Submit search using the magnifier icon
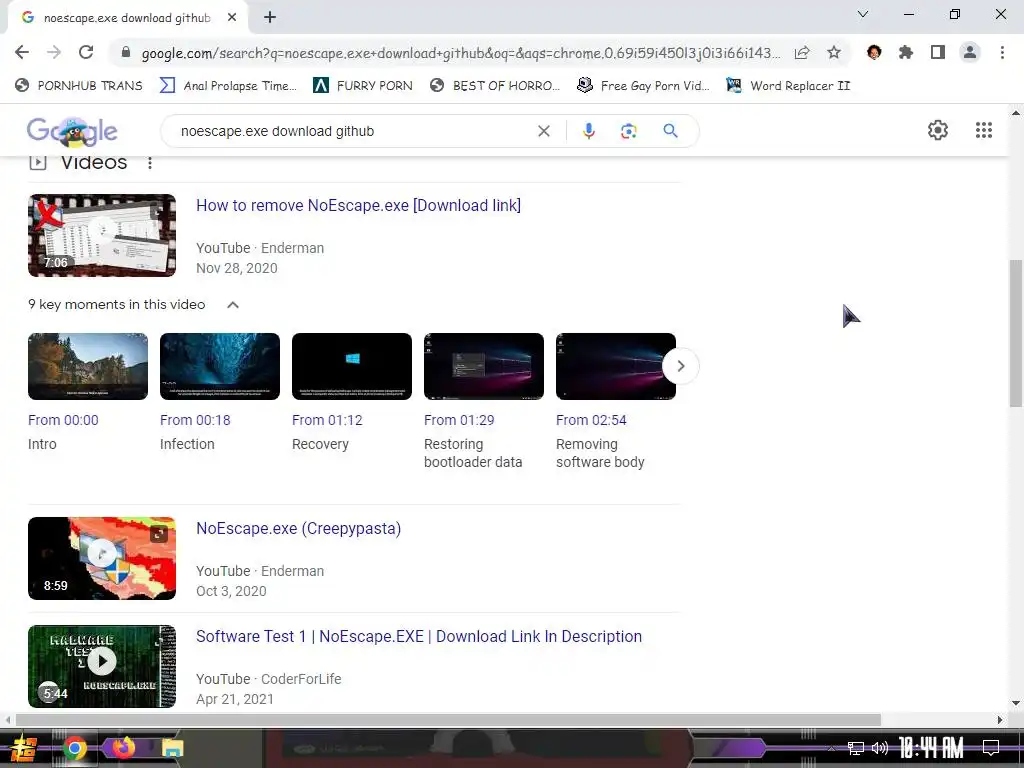Viewport: 1024px width, 768px height. click(670, 131)
